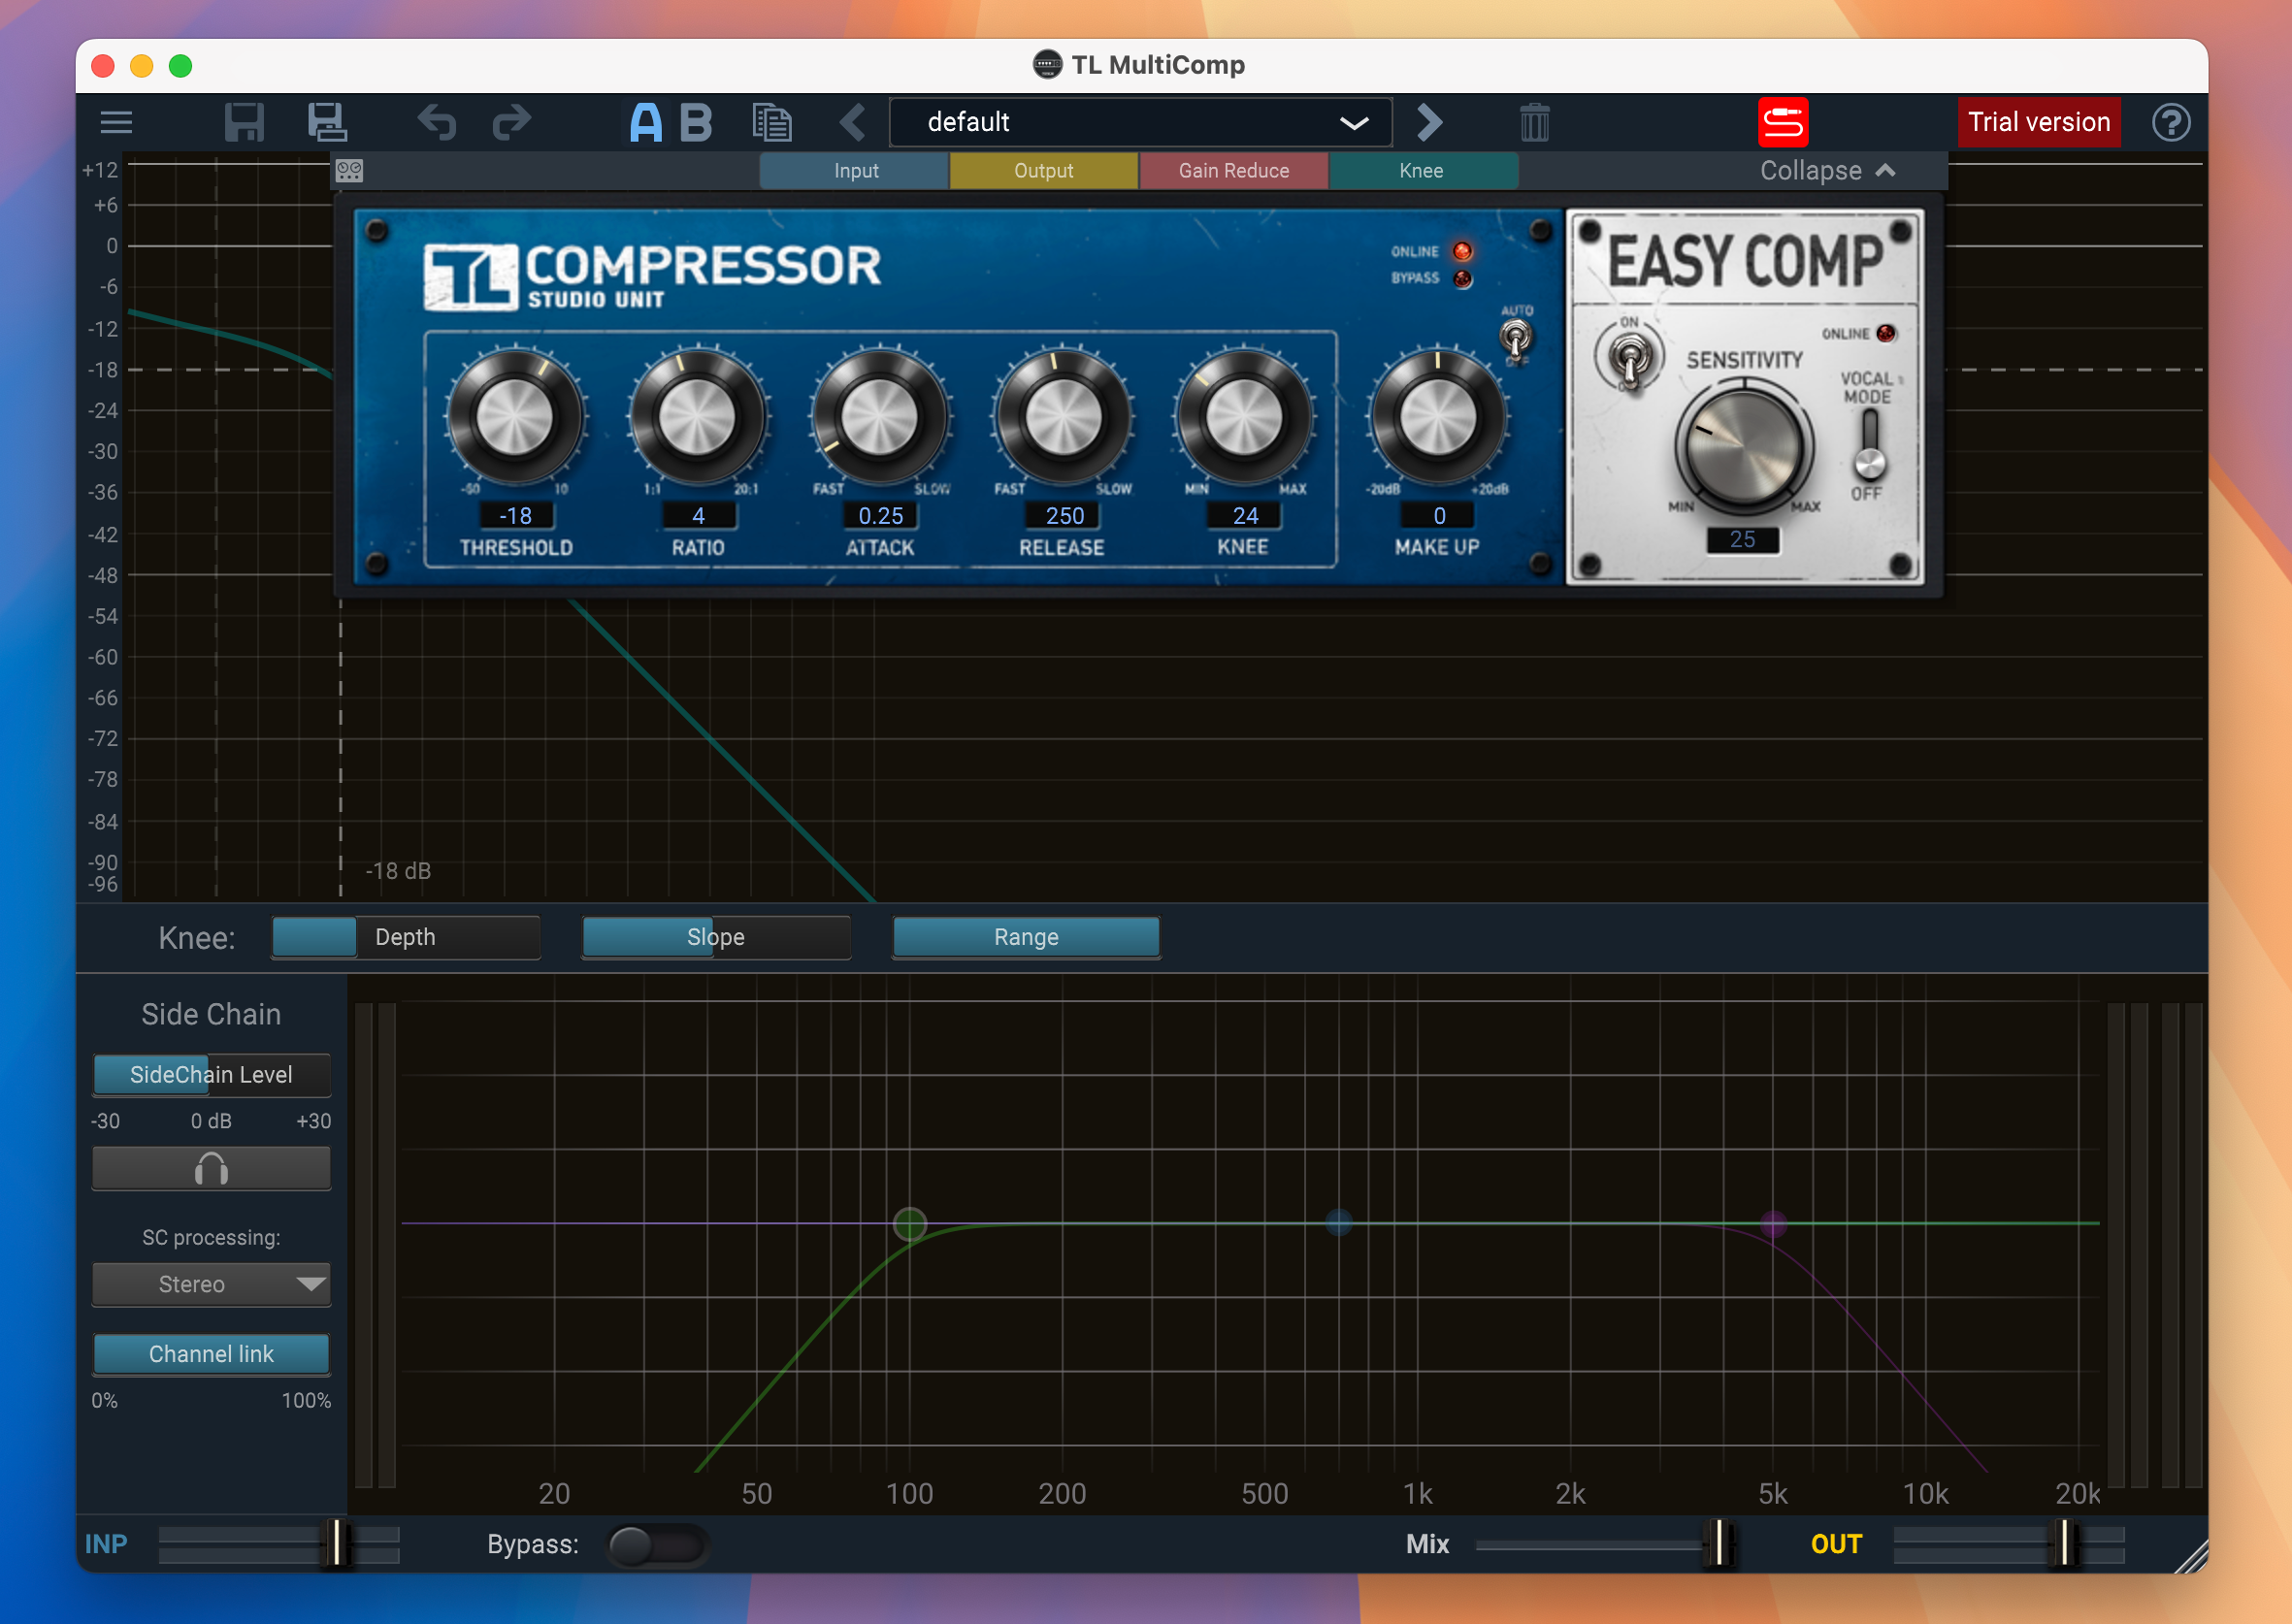
Task: Click the Knee Range slider
Action: tap(1026, 937)
